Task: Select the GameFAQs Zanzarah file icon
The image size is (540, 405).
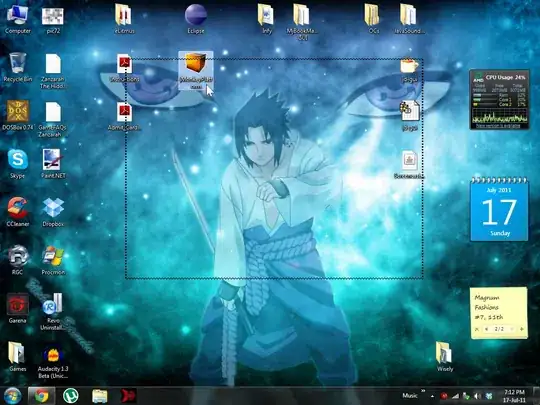Action: 52,120
